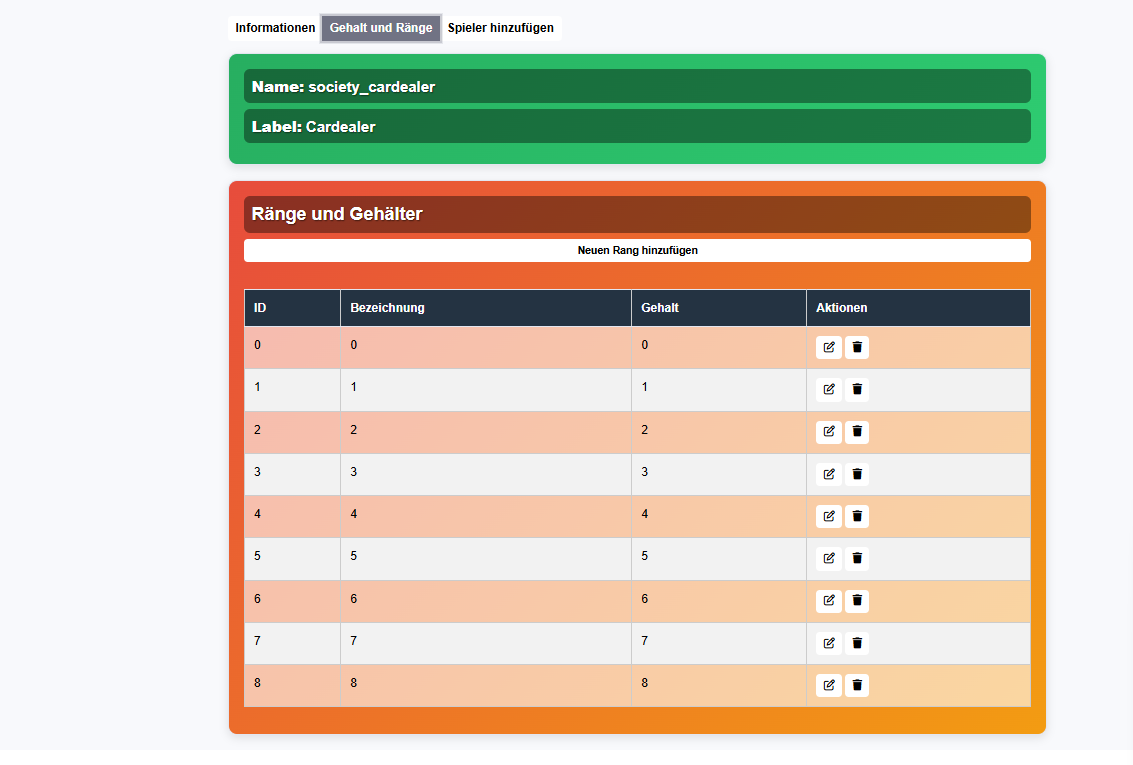This screenshot has height=765, width=1133.
Task: Open the editor for rank 3
Action: point(828,474)
